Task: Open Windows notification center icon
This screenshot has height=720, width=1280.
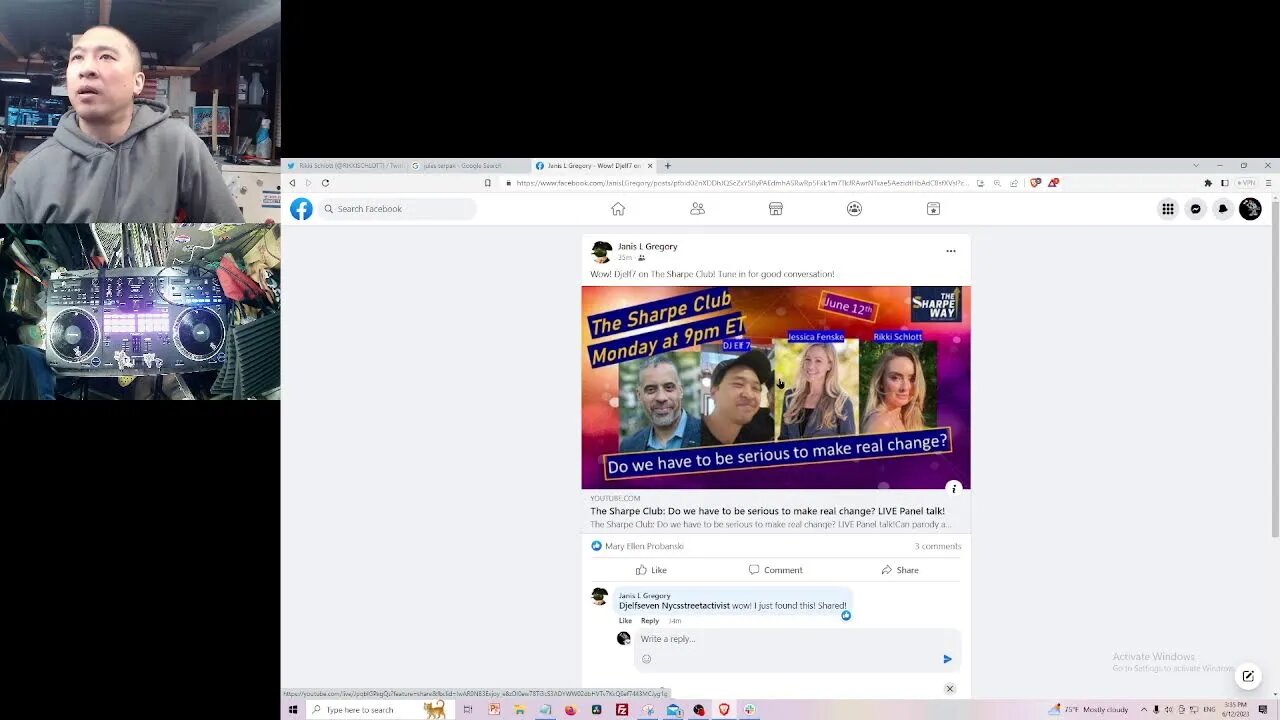Action: [x=1263, y=710]
